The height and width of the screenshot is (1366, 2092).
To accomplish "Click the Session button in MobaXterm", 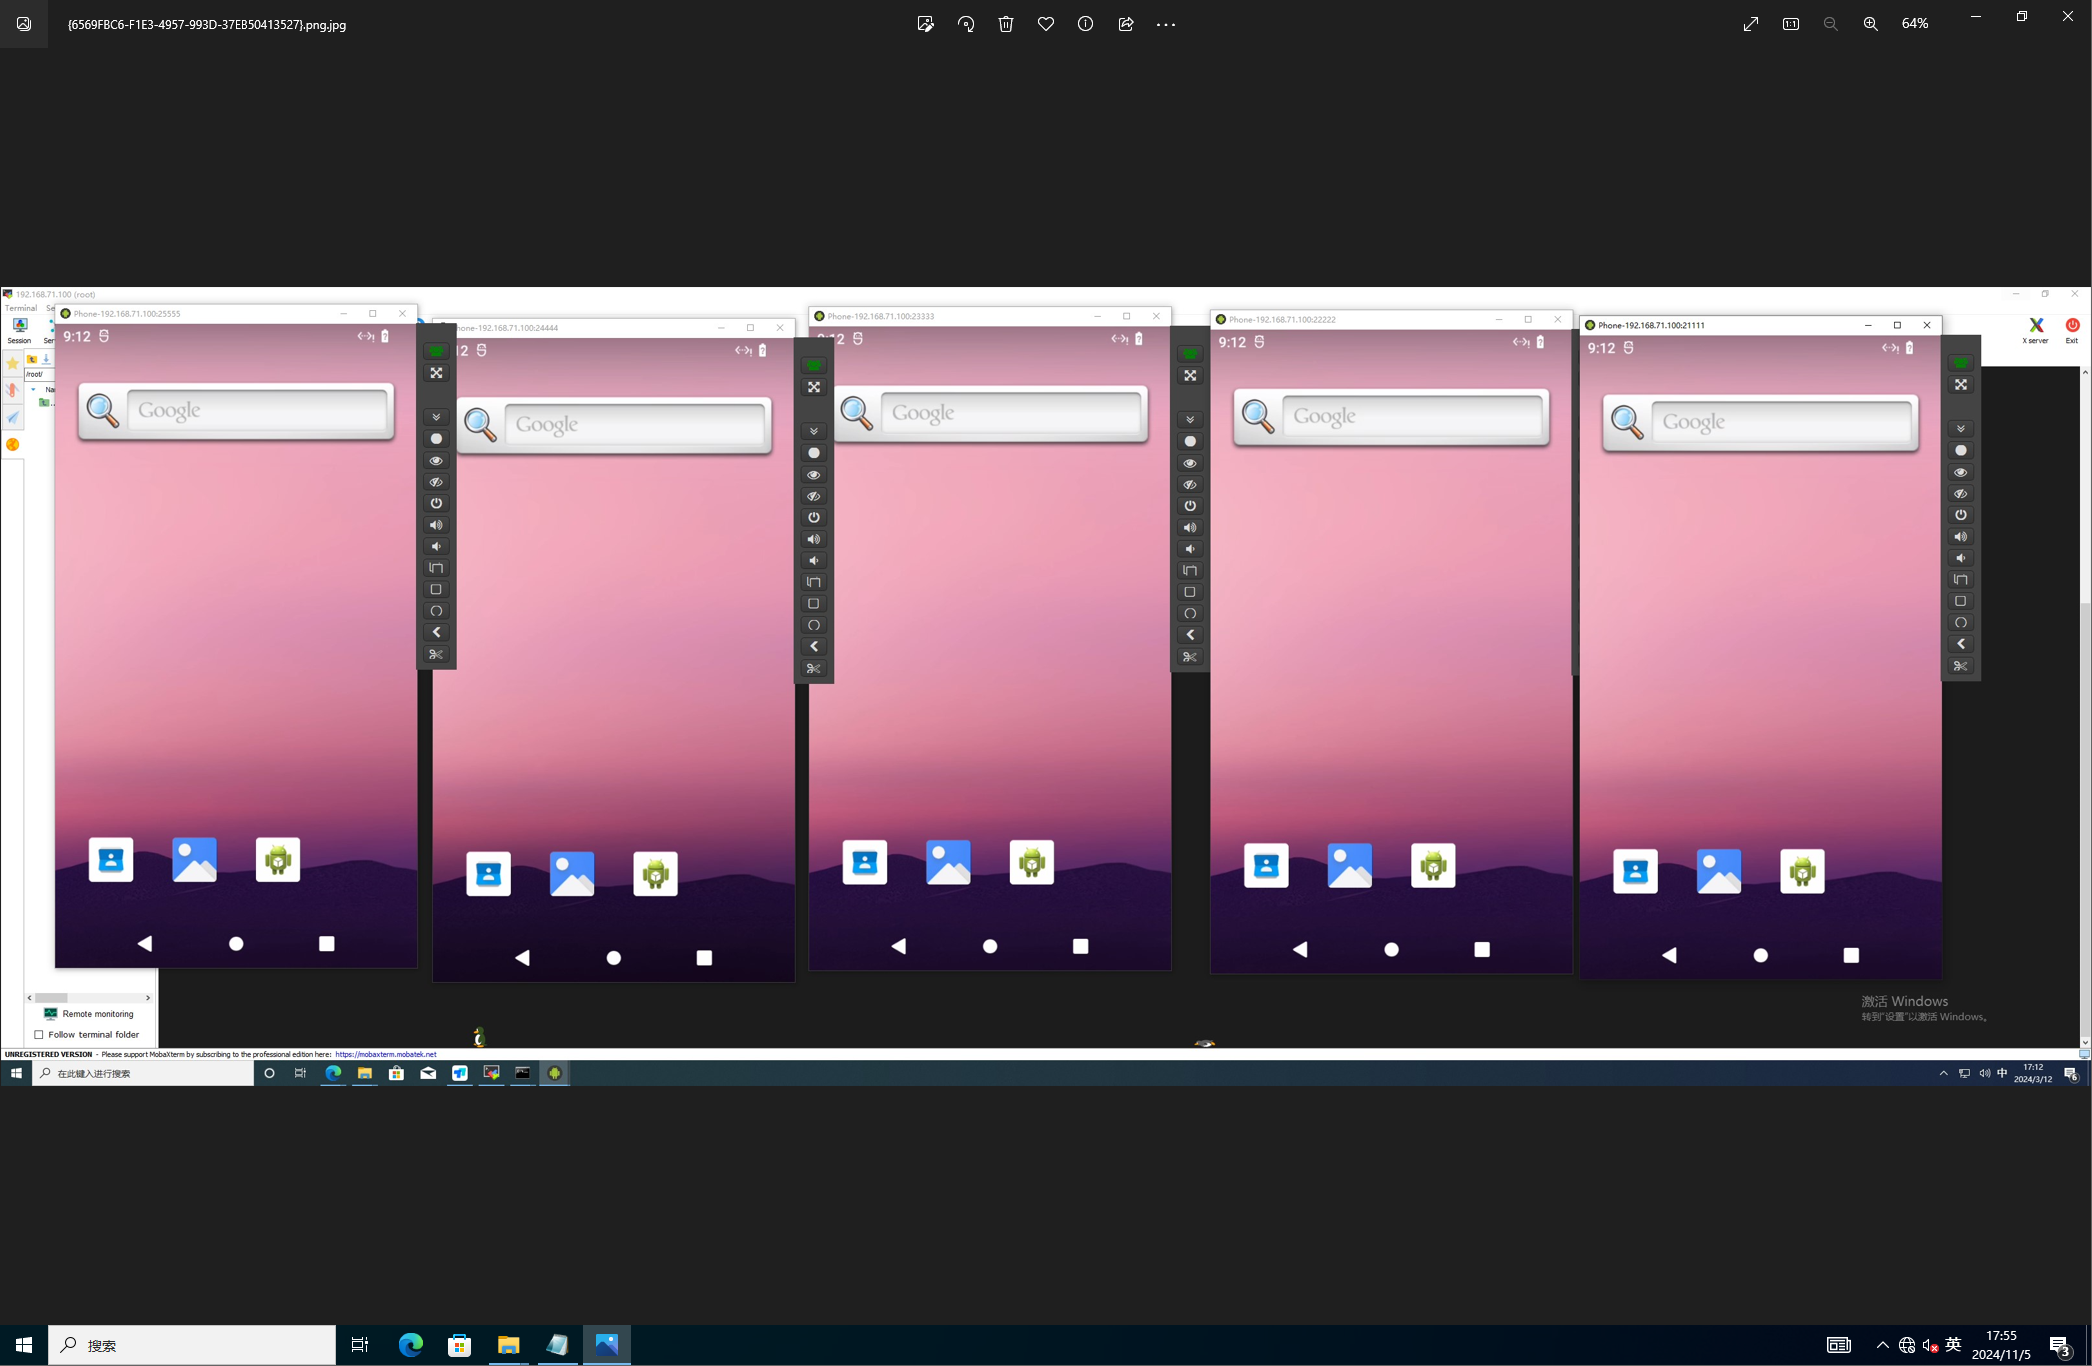I will pos(19,331).
